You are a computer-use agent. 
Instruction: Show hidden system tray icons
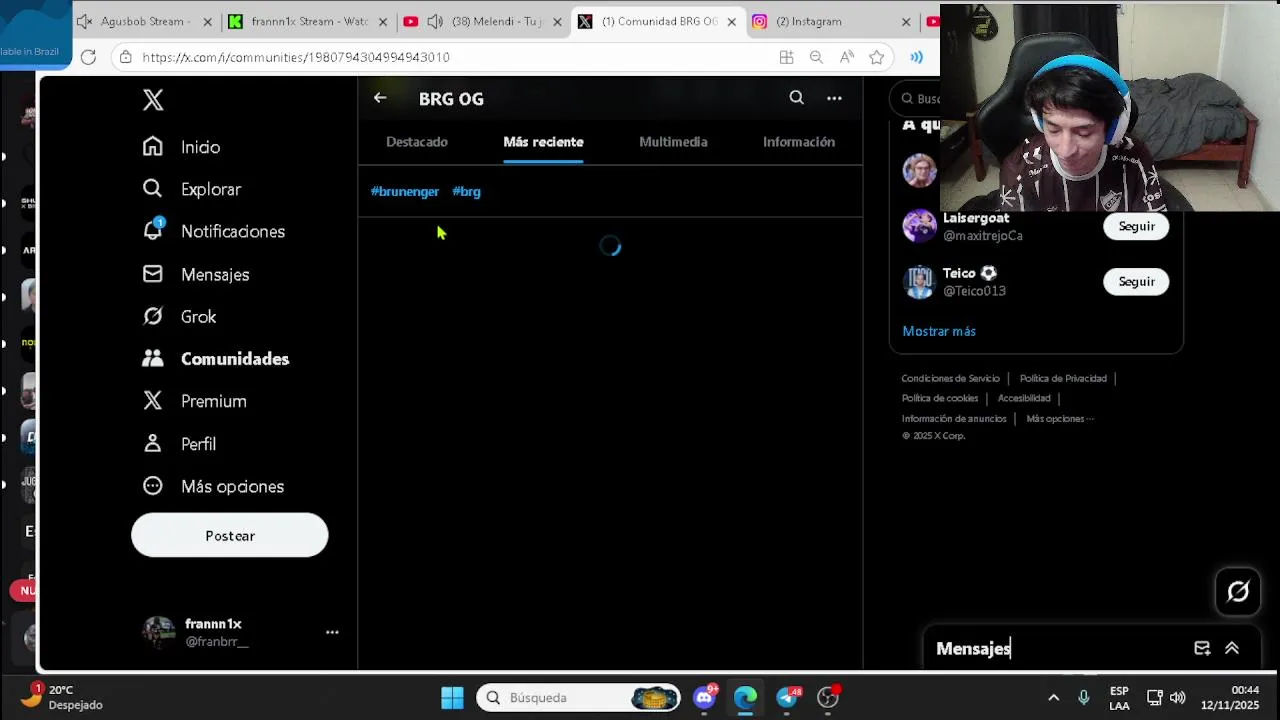tap(1053, 697)
